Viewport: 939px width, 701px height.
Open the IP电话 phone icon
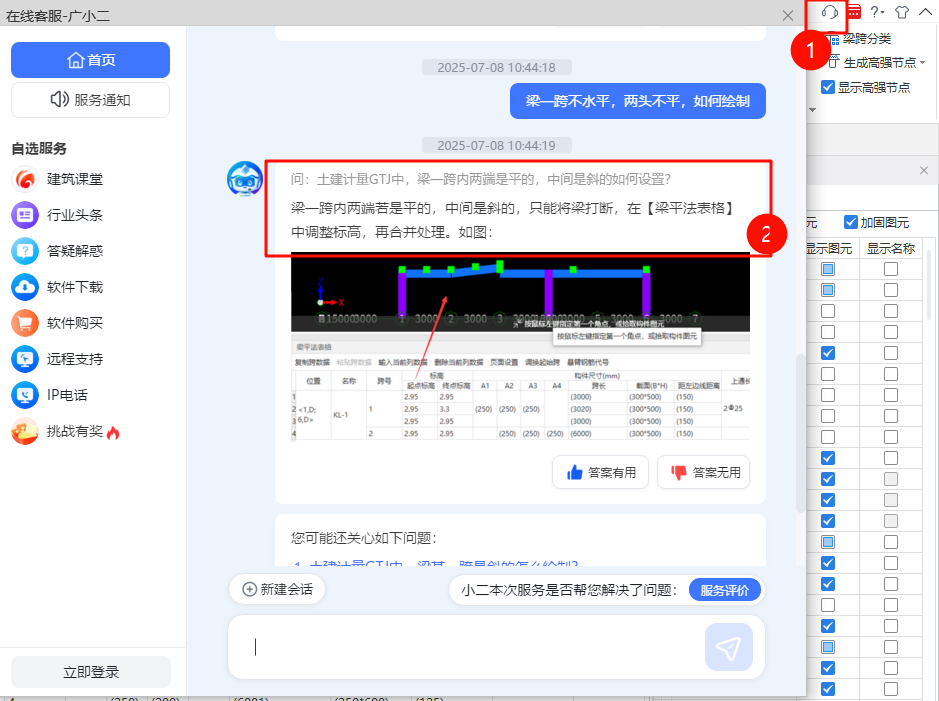[x=25, y=394]
